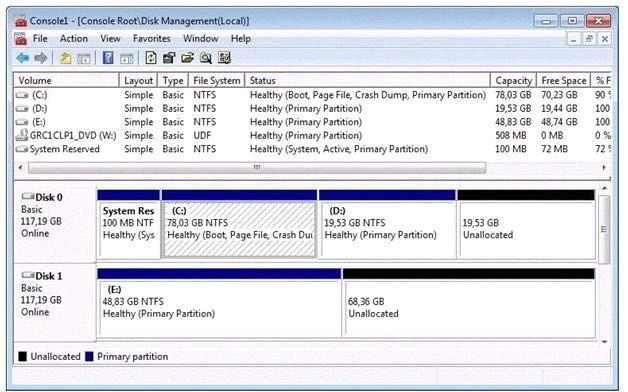Click the 70,23 GB free space cell
The image size is (628, 392).
pyautogui.click(x=559, y=95)
